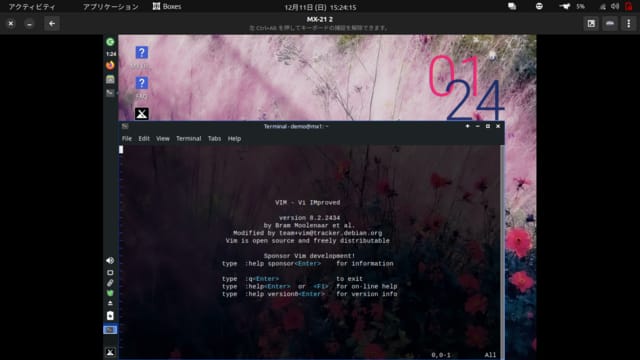Click the display rectangle icon in MX panel
The height and width of the screenshot is (360, 640).
click(110, 272)
